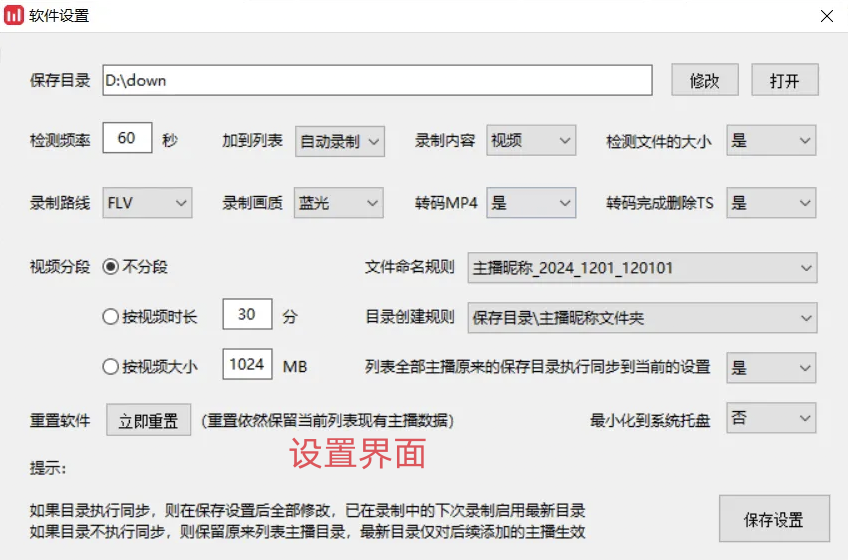Open the 转码MP4 dropdown

coord(531,203)
